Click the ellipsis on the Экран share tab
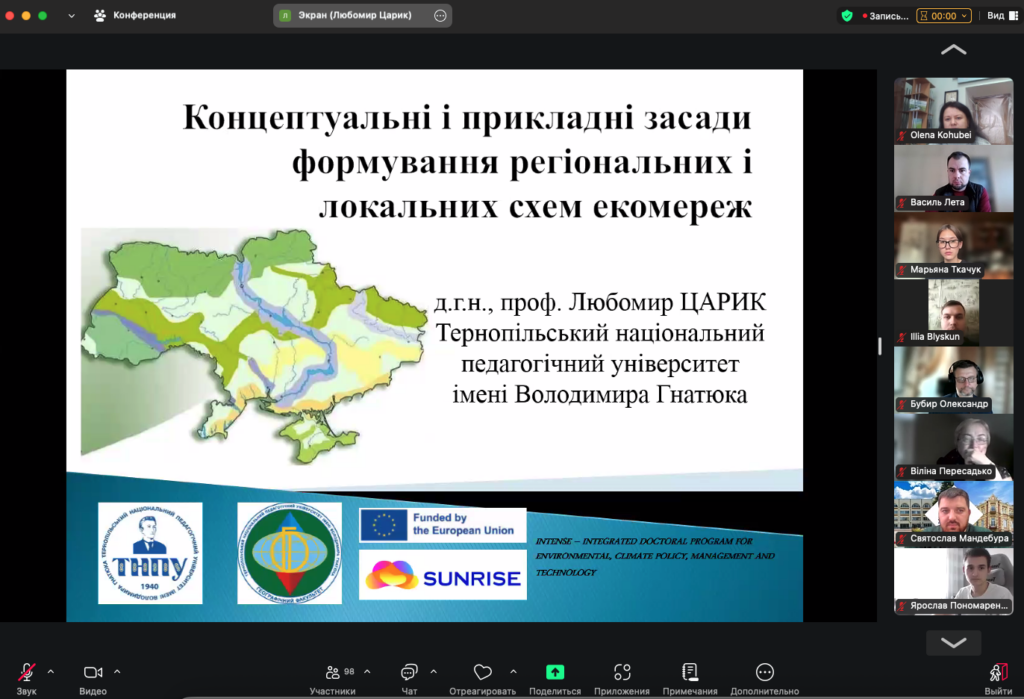This screenshot has height=699, width=1024. pos(440,16)
